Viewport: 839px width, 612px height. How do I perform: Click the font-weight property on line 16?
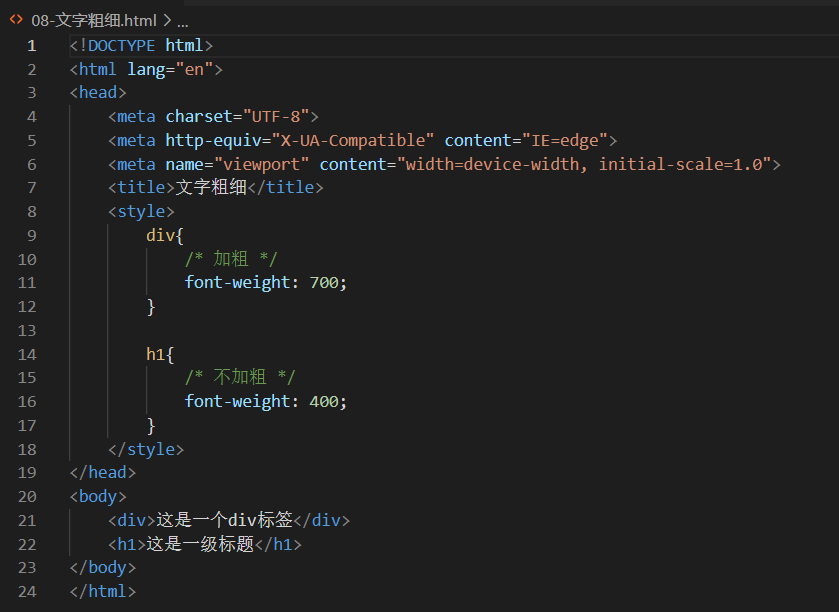237,401
